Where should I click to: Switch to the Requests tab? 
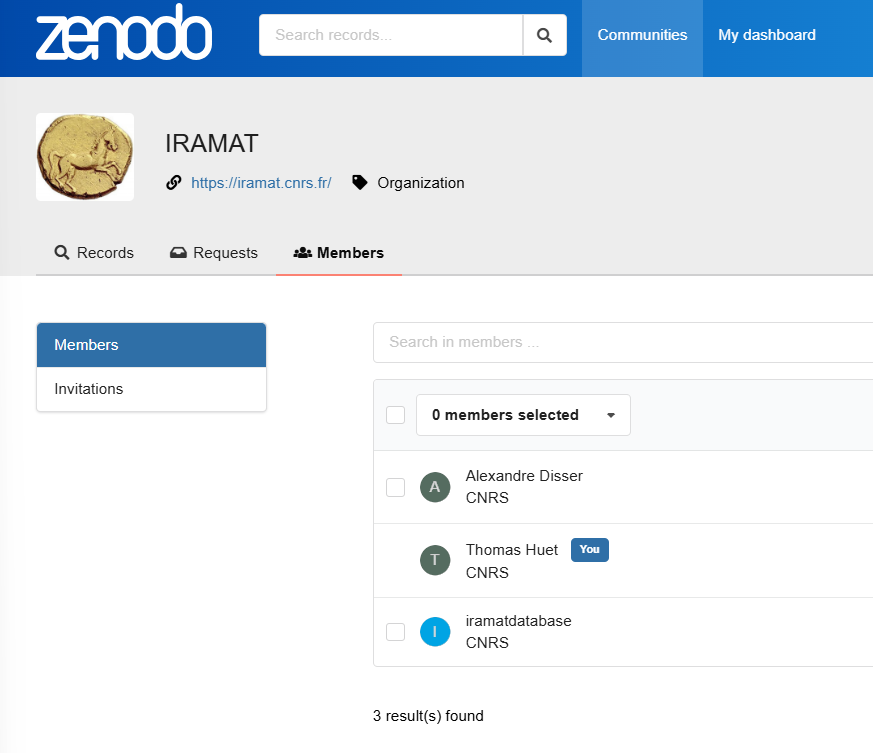tap(214, 253)
